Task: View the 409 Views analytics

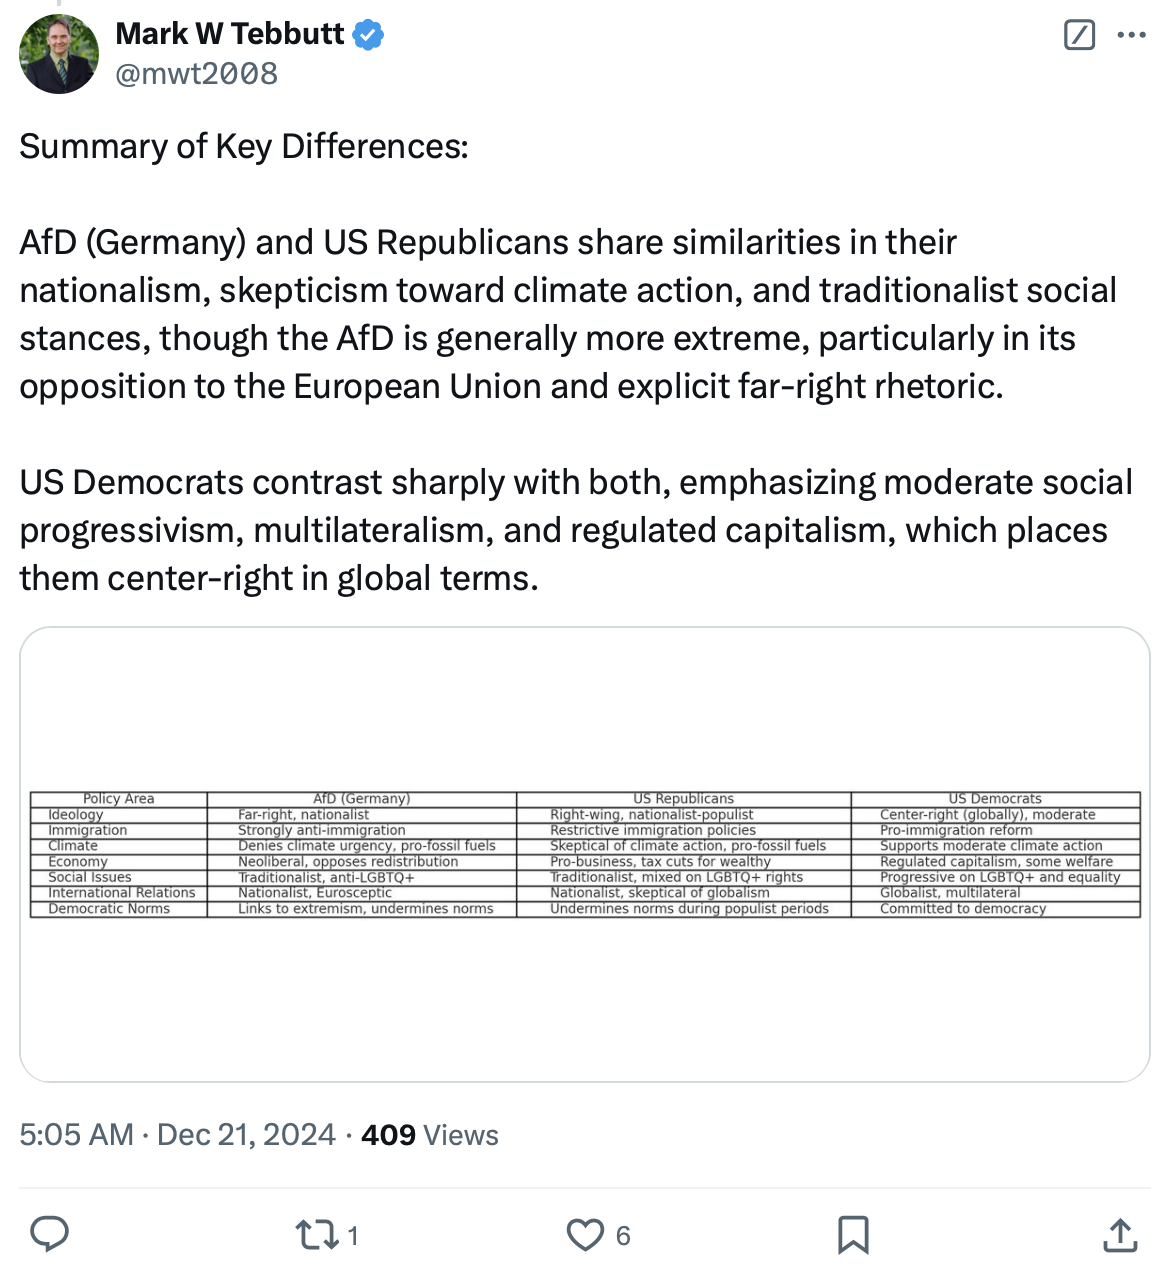Action: (430, 1135)
